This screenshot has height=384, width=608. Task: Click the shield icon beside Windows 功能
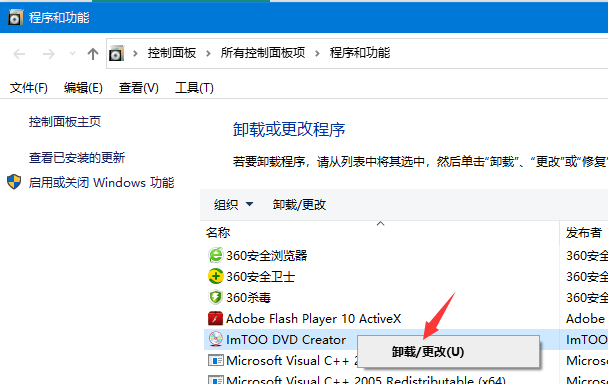[x=14, y=182]
